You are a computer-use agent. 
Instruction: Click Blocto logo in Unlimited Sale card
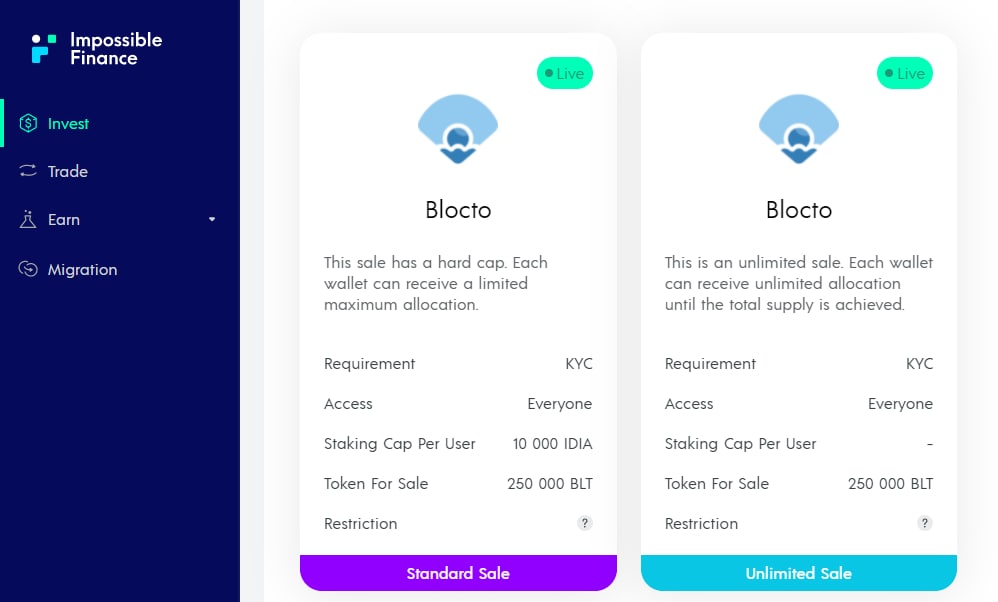click(798, 129)
